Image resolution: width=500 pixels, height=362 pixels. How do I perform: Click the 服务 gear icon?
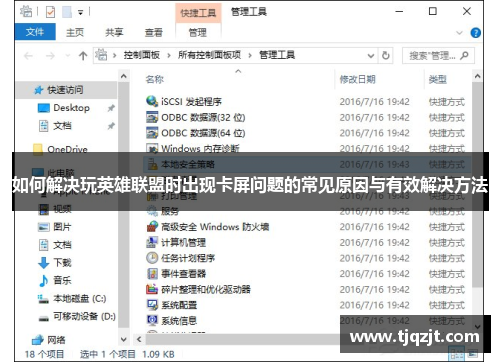[x=152, y=211]
